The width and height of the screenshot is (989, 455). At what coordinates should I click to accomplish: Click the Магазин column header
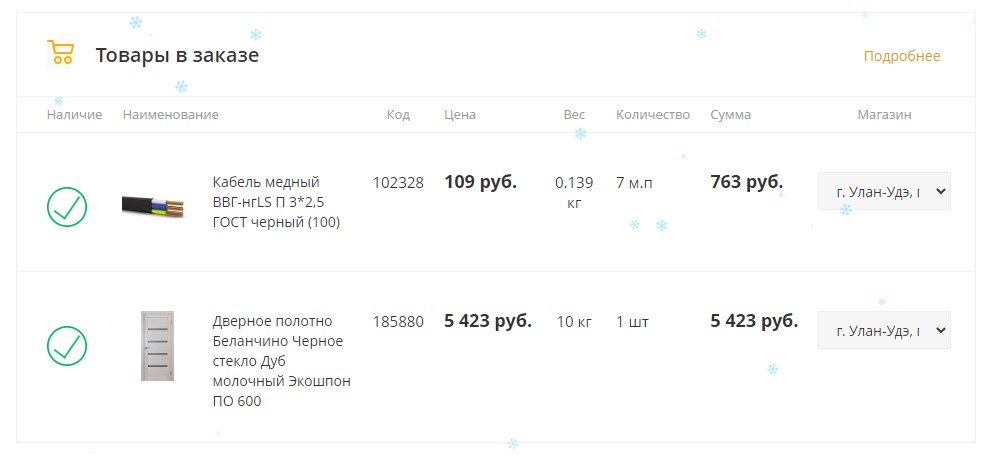884,115
